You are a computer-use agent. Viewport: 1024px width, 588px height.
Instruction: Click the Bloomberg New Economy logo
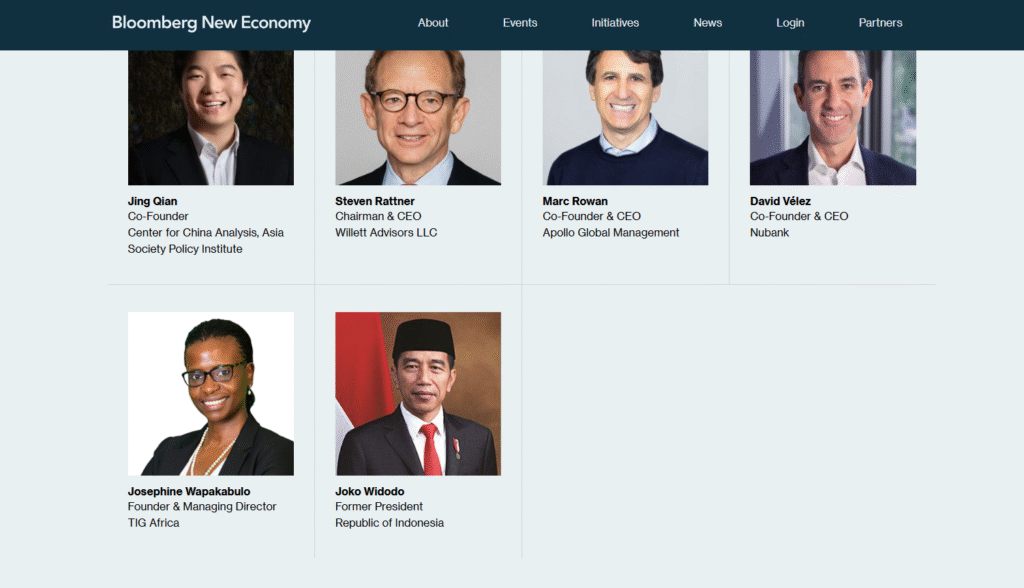[211, 23]
